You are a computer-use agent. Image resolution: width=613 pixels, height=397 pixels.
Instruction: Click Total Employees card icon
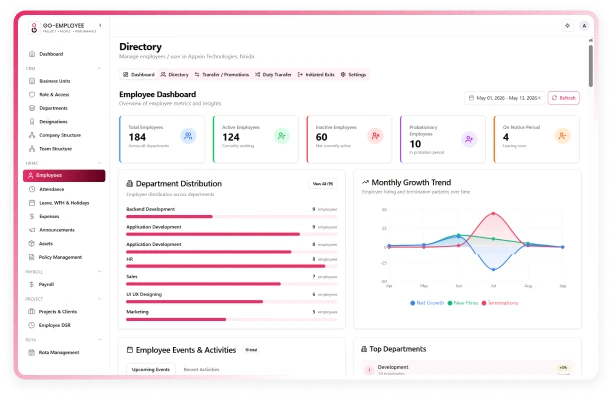[188, 136]
